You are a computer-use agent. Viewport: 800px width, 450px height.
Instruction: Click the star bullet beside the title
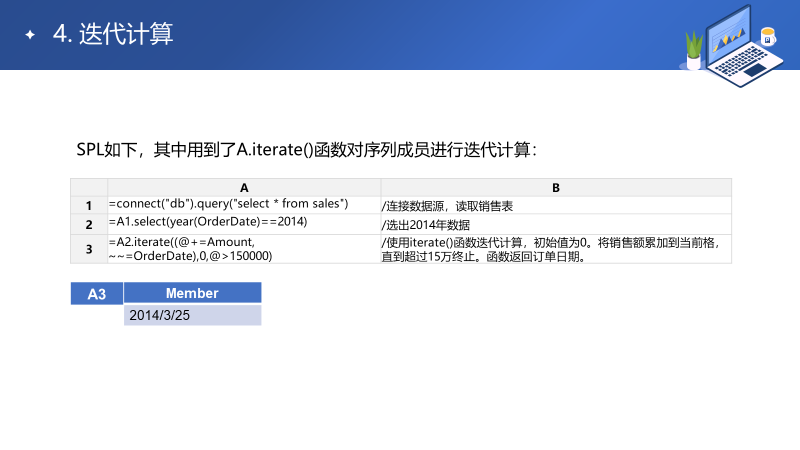point(30,35)
